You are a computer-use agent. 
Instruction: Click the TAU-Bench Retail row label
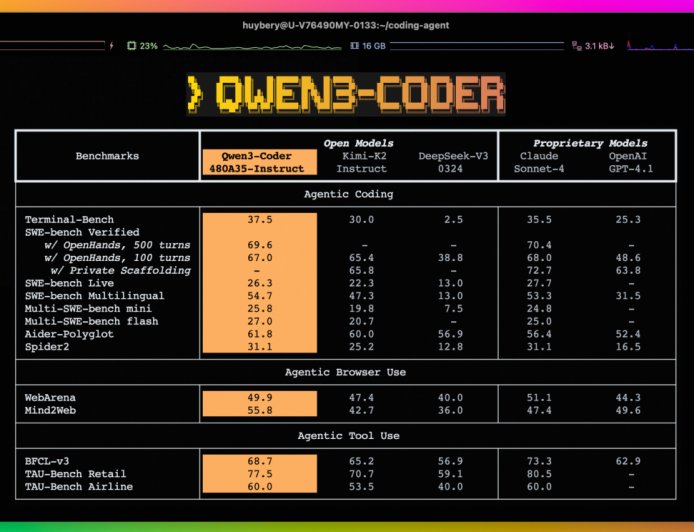click(76, 474)
